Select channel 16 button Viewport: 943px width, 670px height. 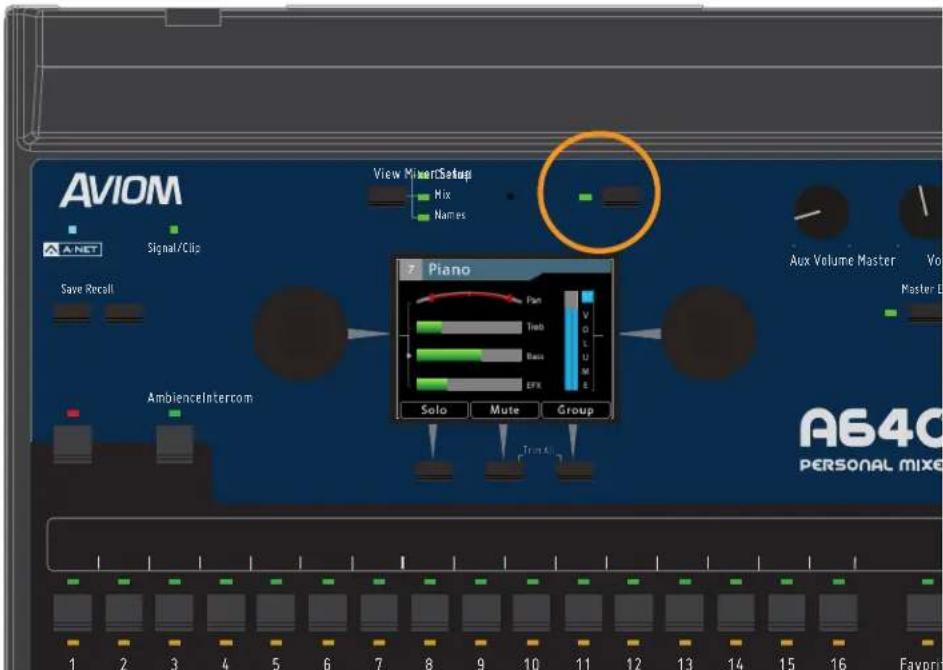tap(838, 613)
